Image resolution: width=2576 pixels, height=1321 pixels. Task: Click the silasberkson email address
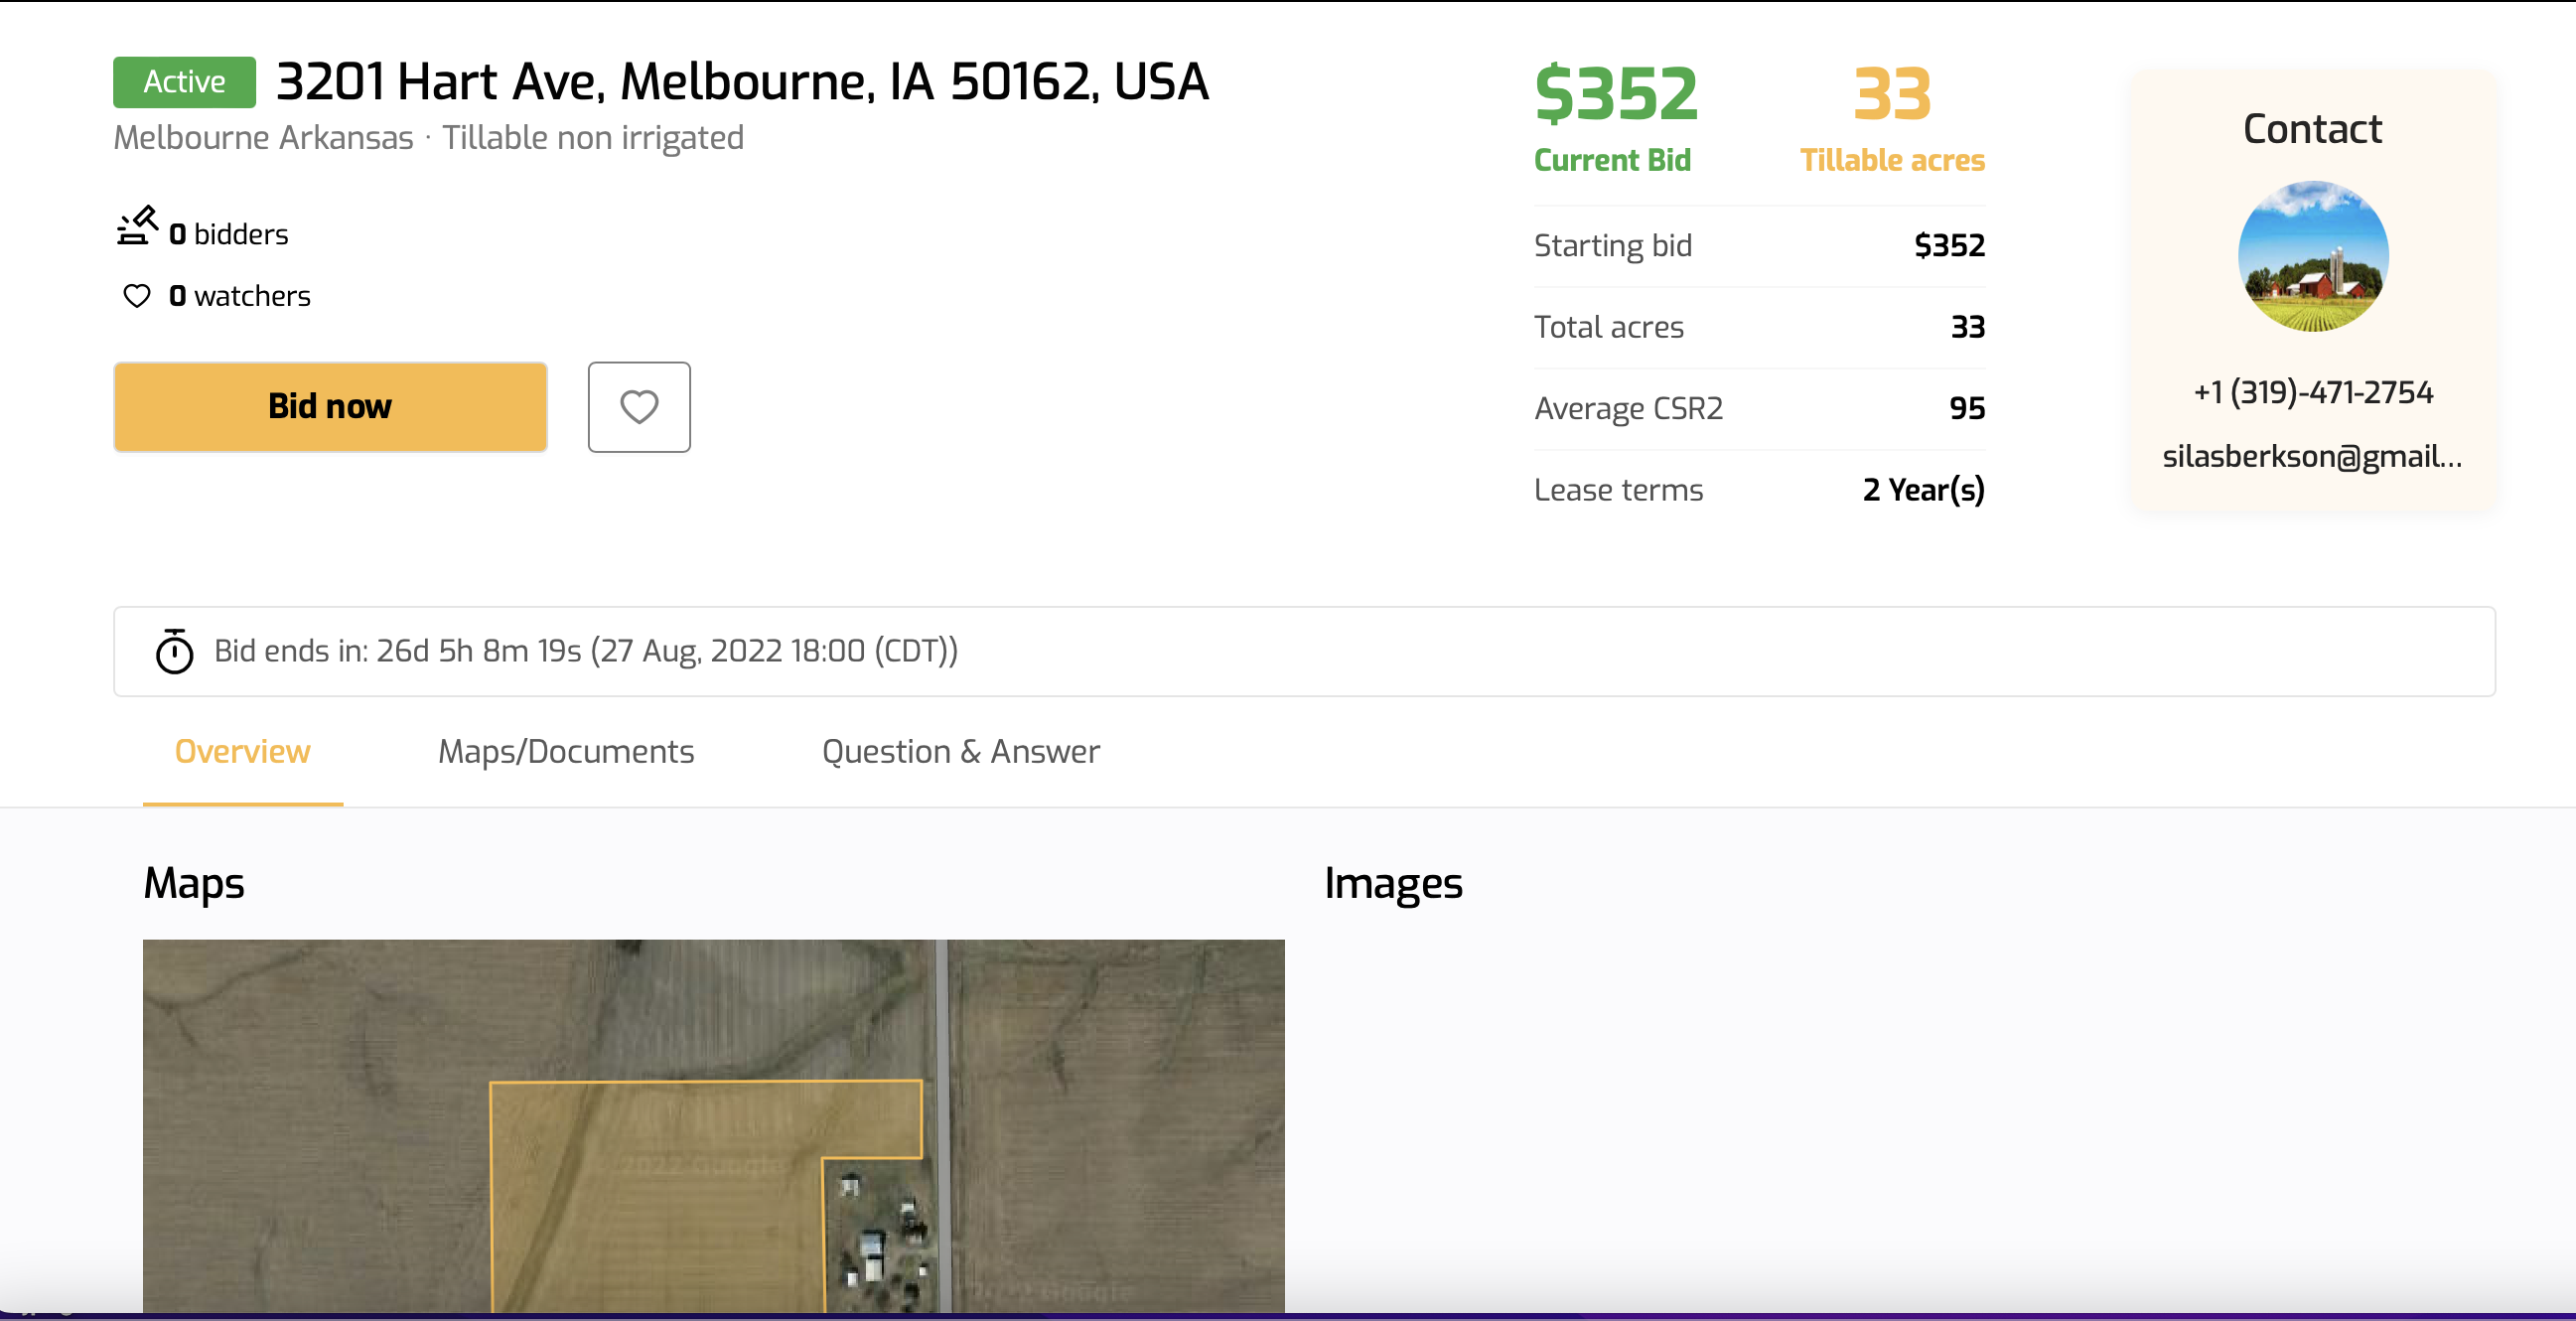[2312, 456]
